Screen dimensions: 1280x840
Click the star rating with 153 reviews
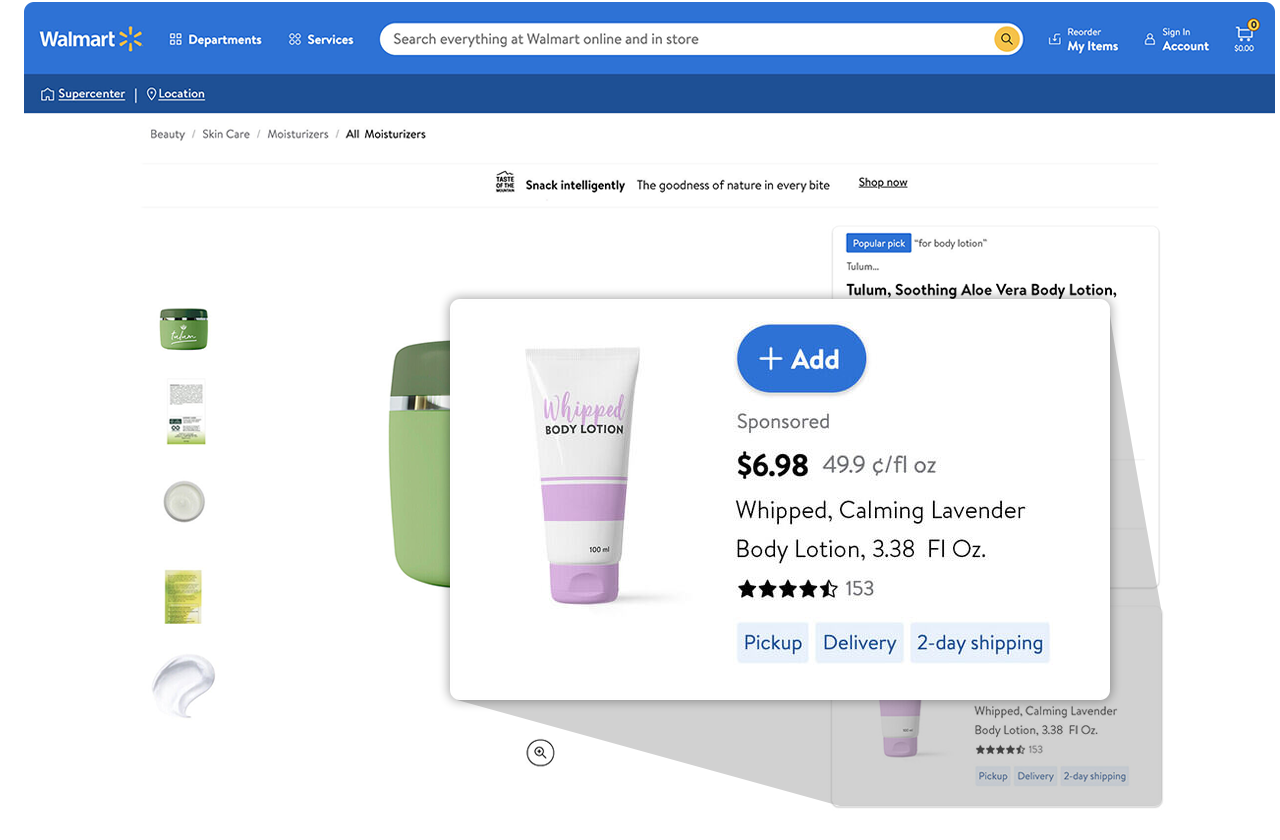coord(805,589)
